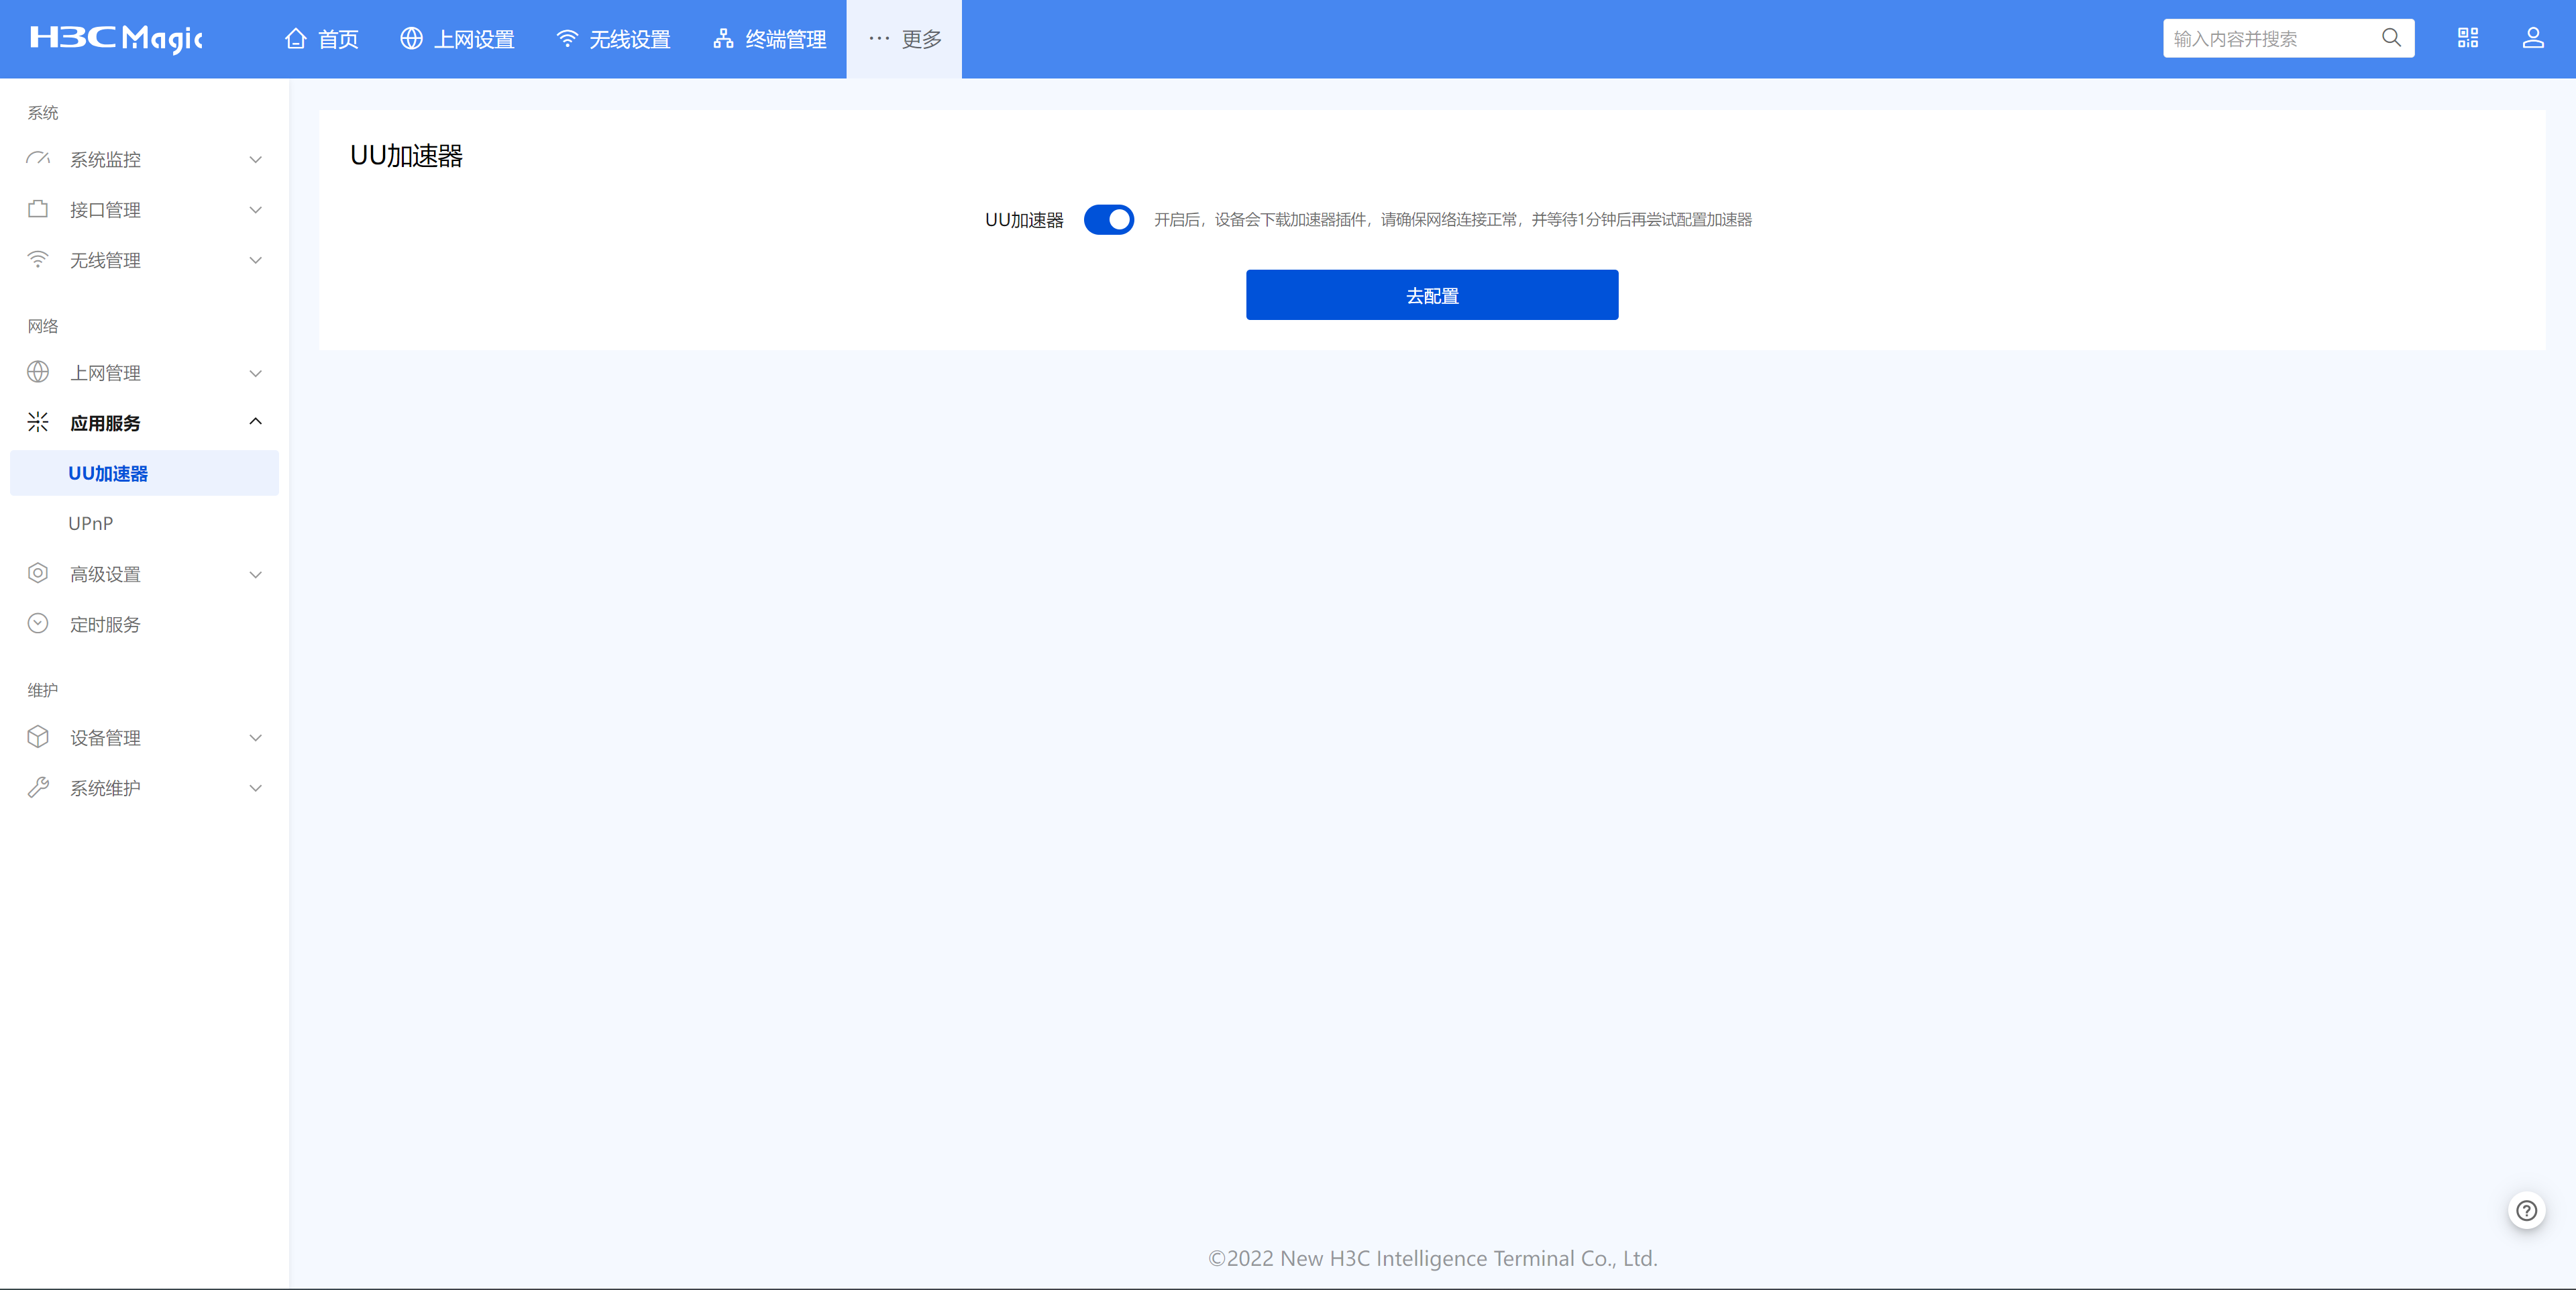Expand 设备管理 chevron

click(x=256, y=738)
